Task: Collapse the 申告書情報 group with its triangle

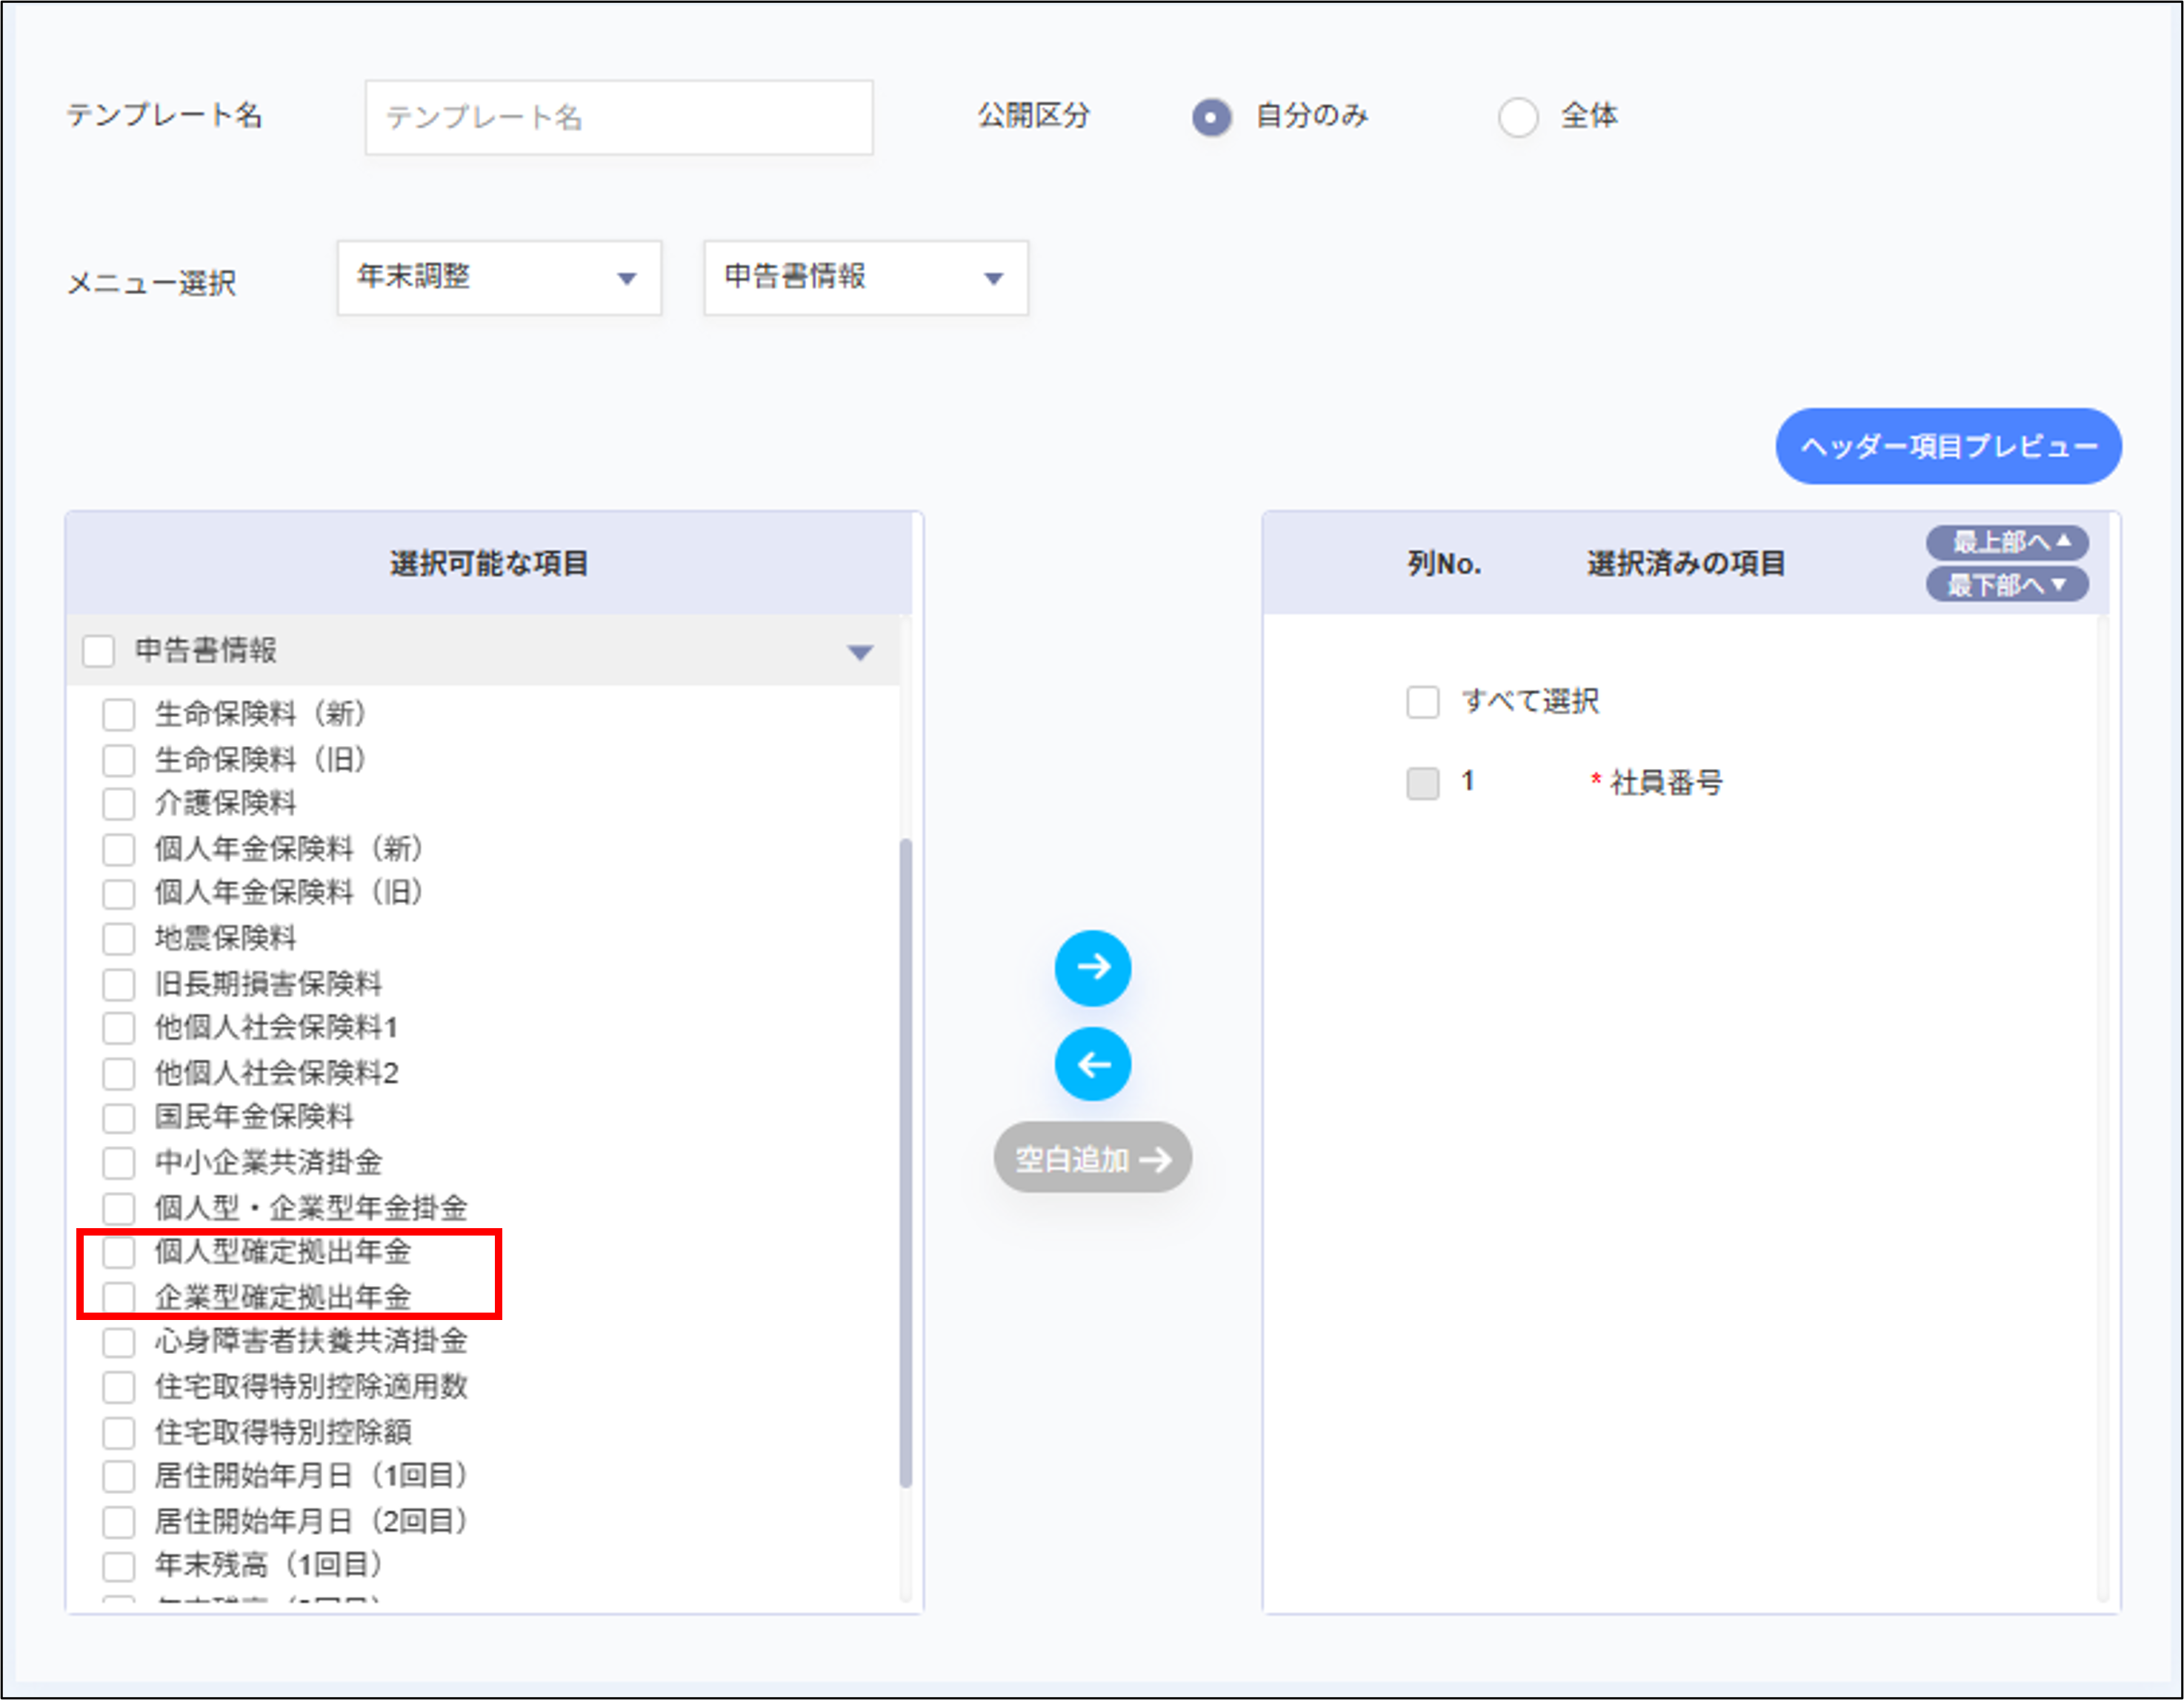Action: (860, 651)
